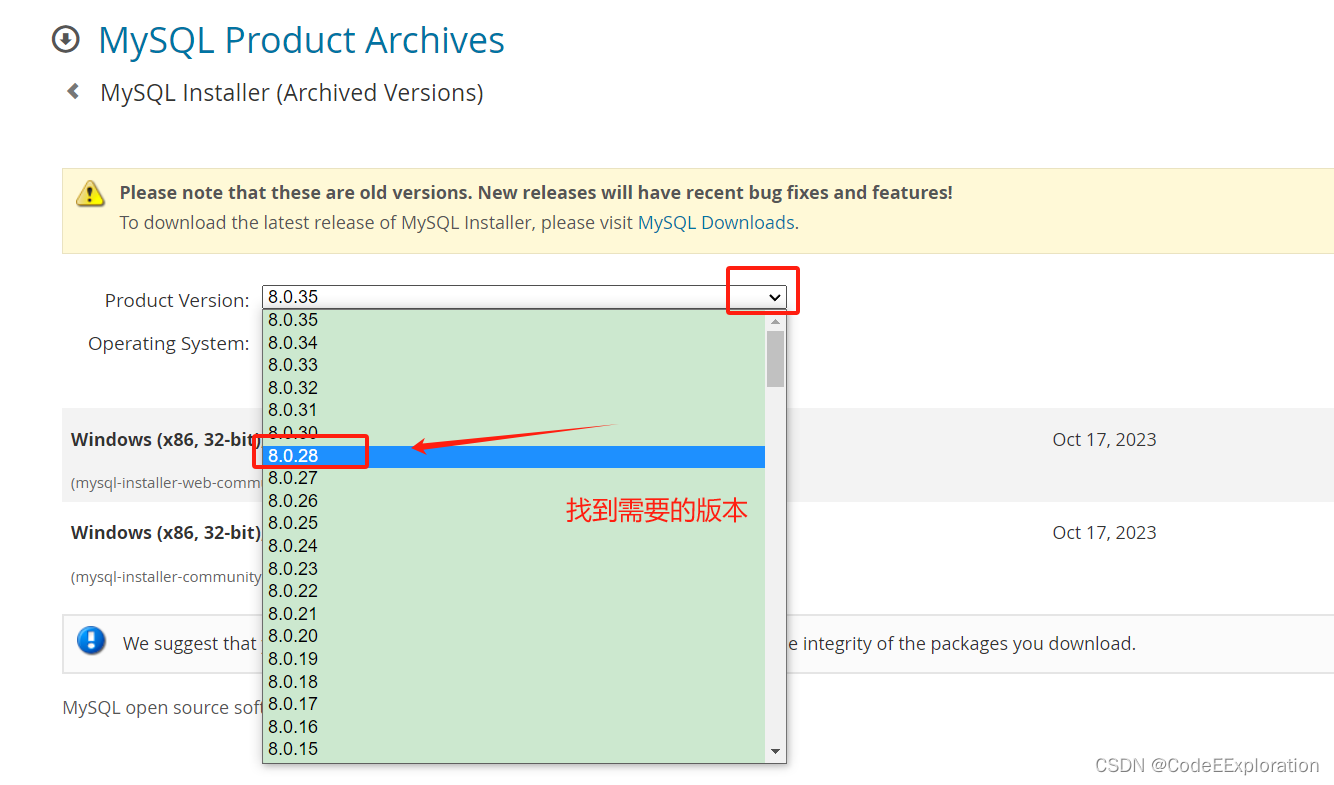Image resolution: width=1334 pixels, height=785 pixels.
Task: Click the mysql-installer-web-comm file name
Action: 166,483
